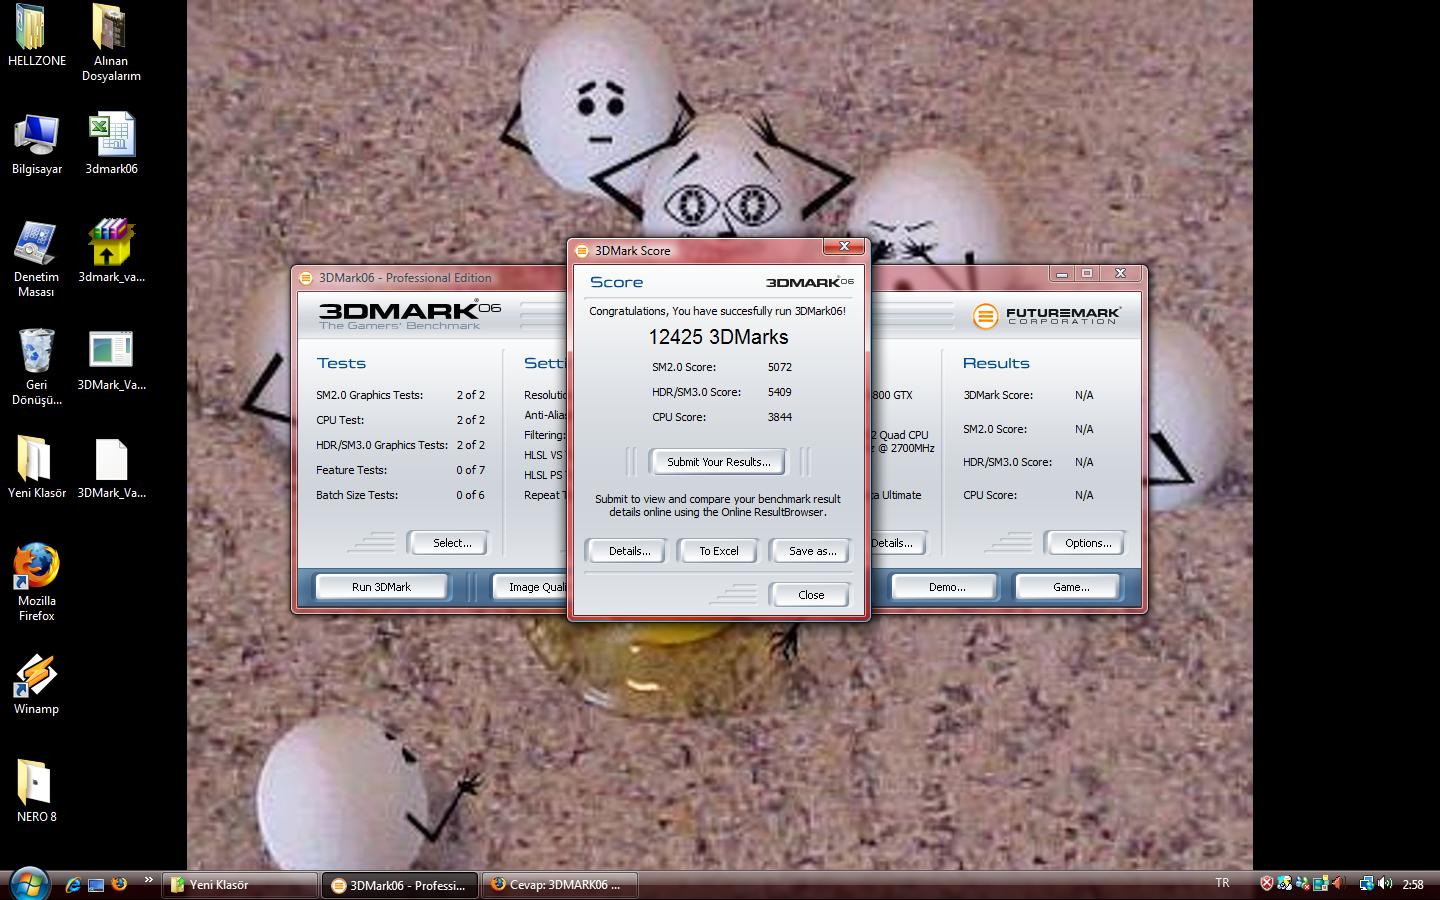Click 'SM2.0 Graphics Tests:' row under Tests
The image size is (1440, 900).
(x=400, y=395)
